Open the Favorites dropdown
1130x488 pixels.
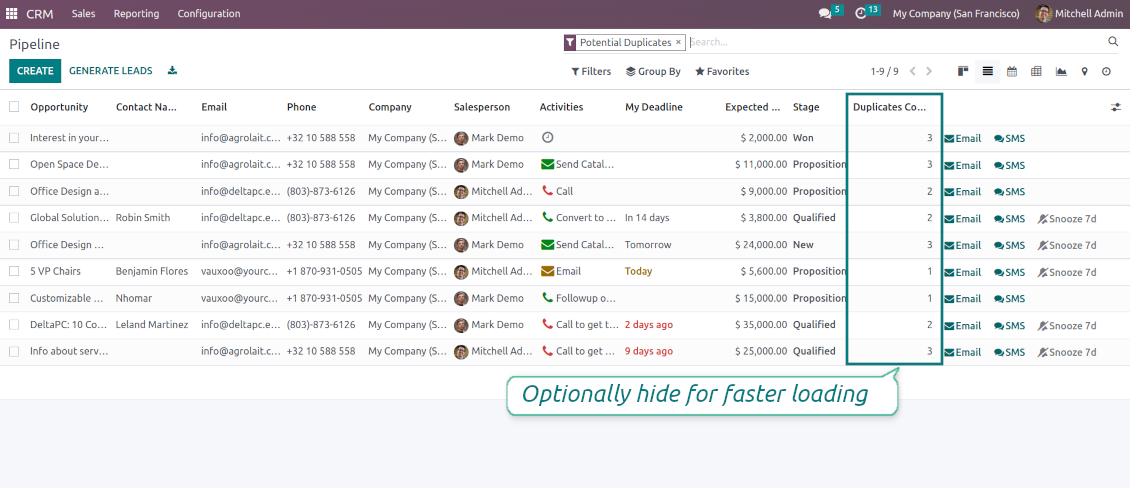click(x=722, y=72)
